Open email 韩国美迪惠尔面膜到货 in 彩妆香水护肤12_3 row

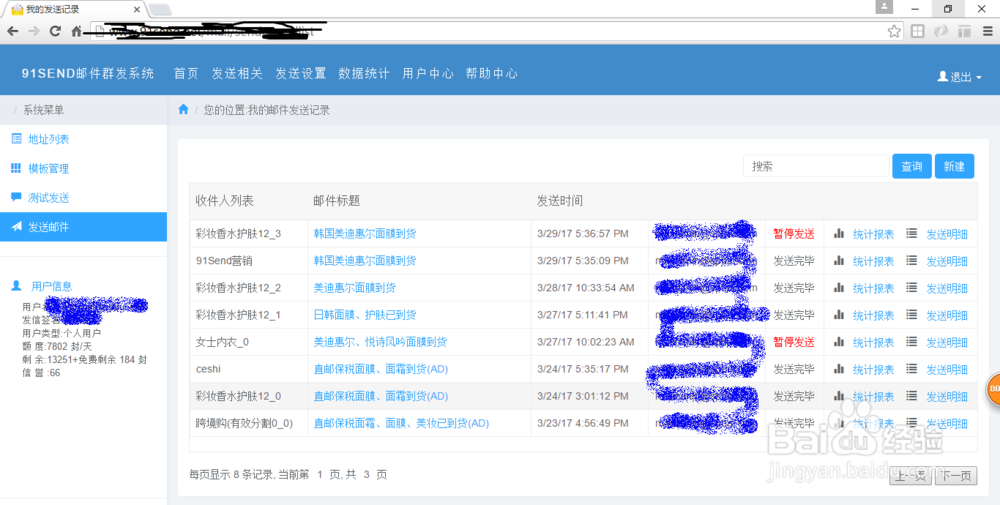click(x=365, y=233)
